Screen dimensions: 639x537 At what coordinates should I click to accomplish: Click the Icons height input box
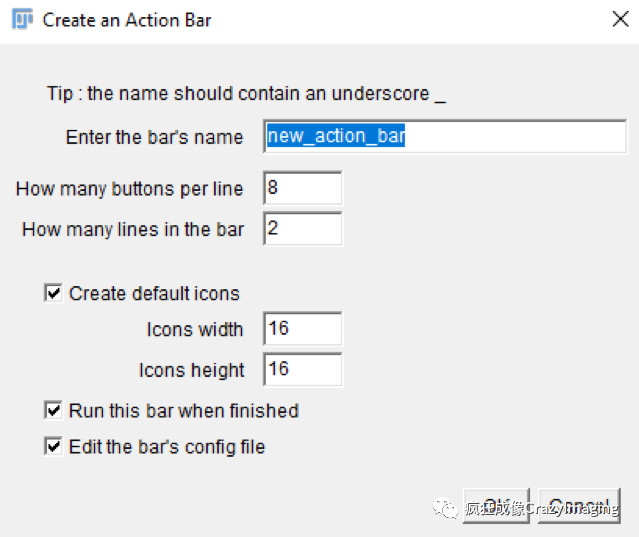303,369
